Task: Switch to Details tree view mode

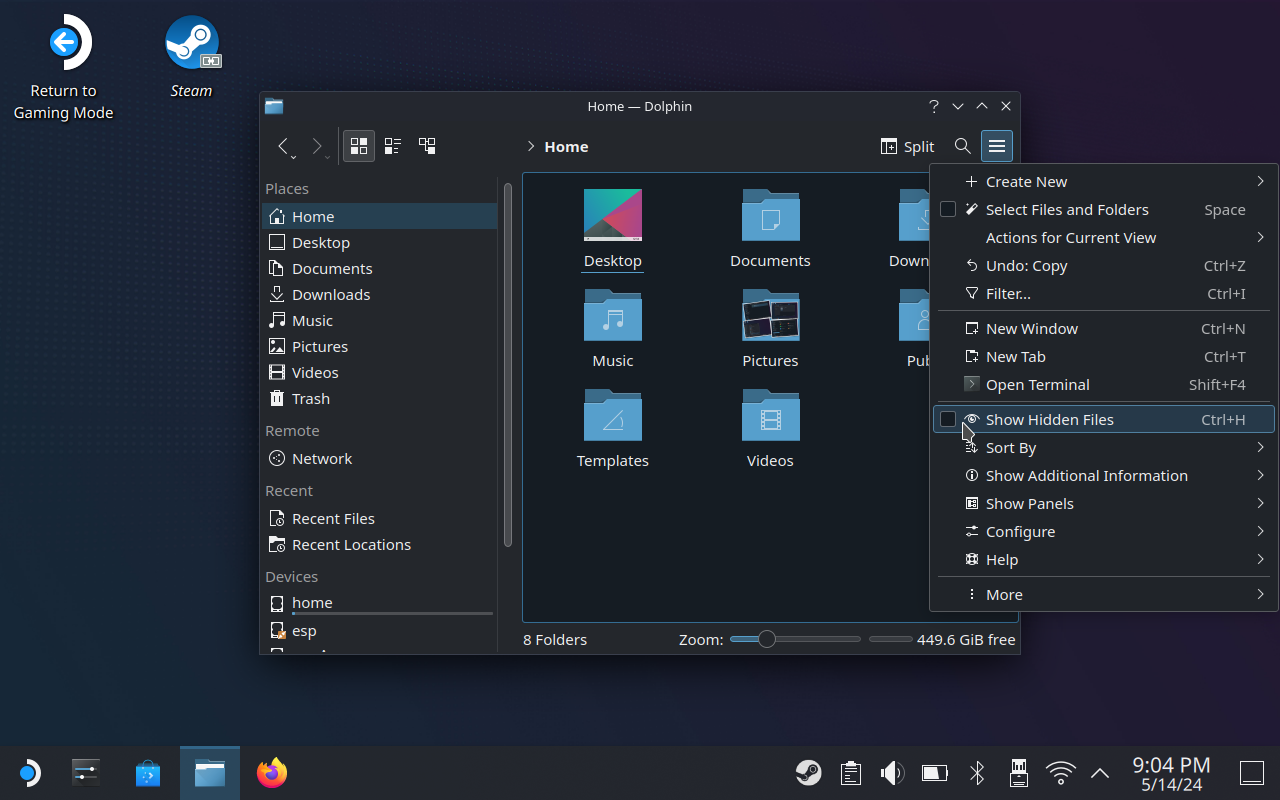Action: tap(427, 146)
